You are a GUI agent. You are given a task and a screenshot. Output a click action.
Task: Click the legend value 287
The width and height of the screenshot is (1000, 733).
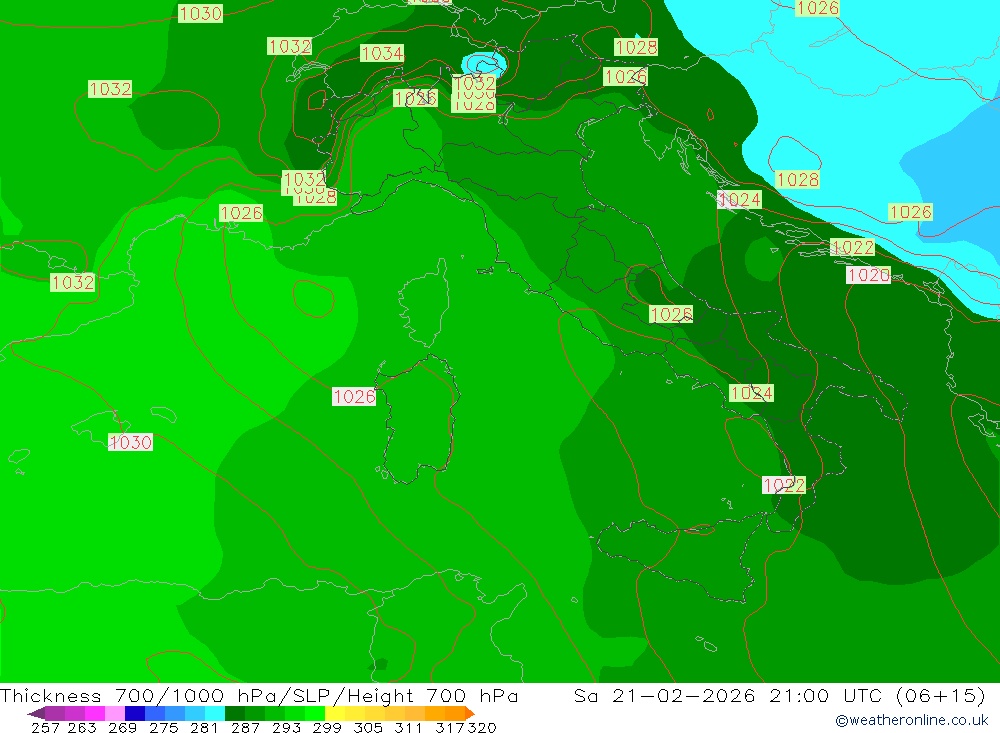(x=245, y=727)
